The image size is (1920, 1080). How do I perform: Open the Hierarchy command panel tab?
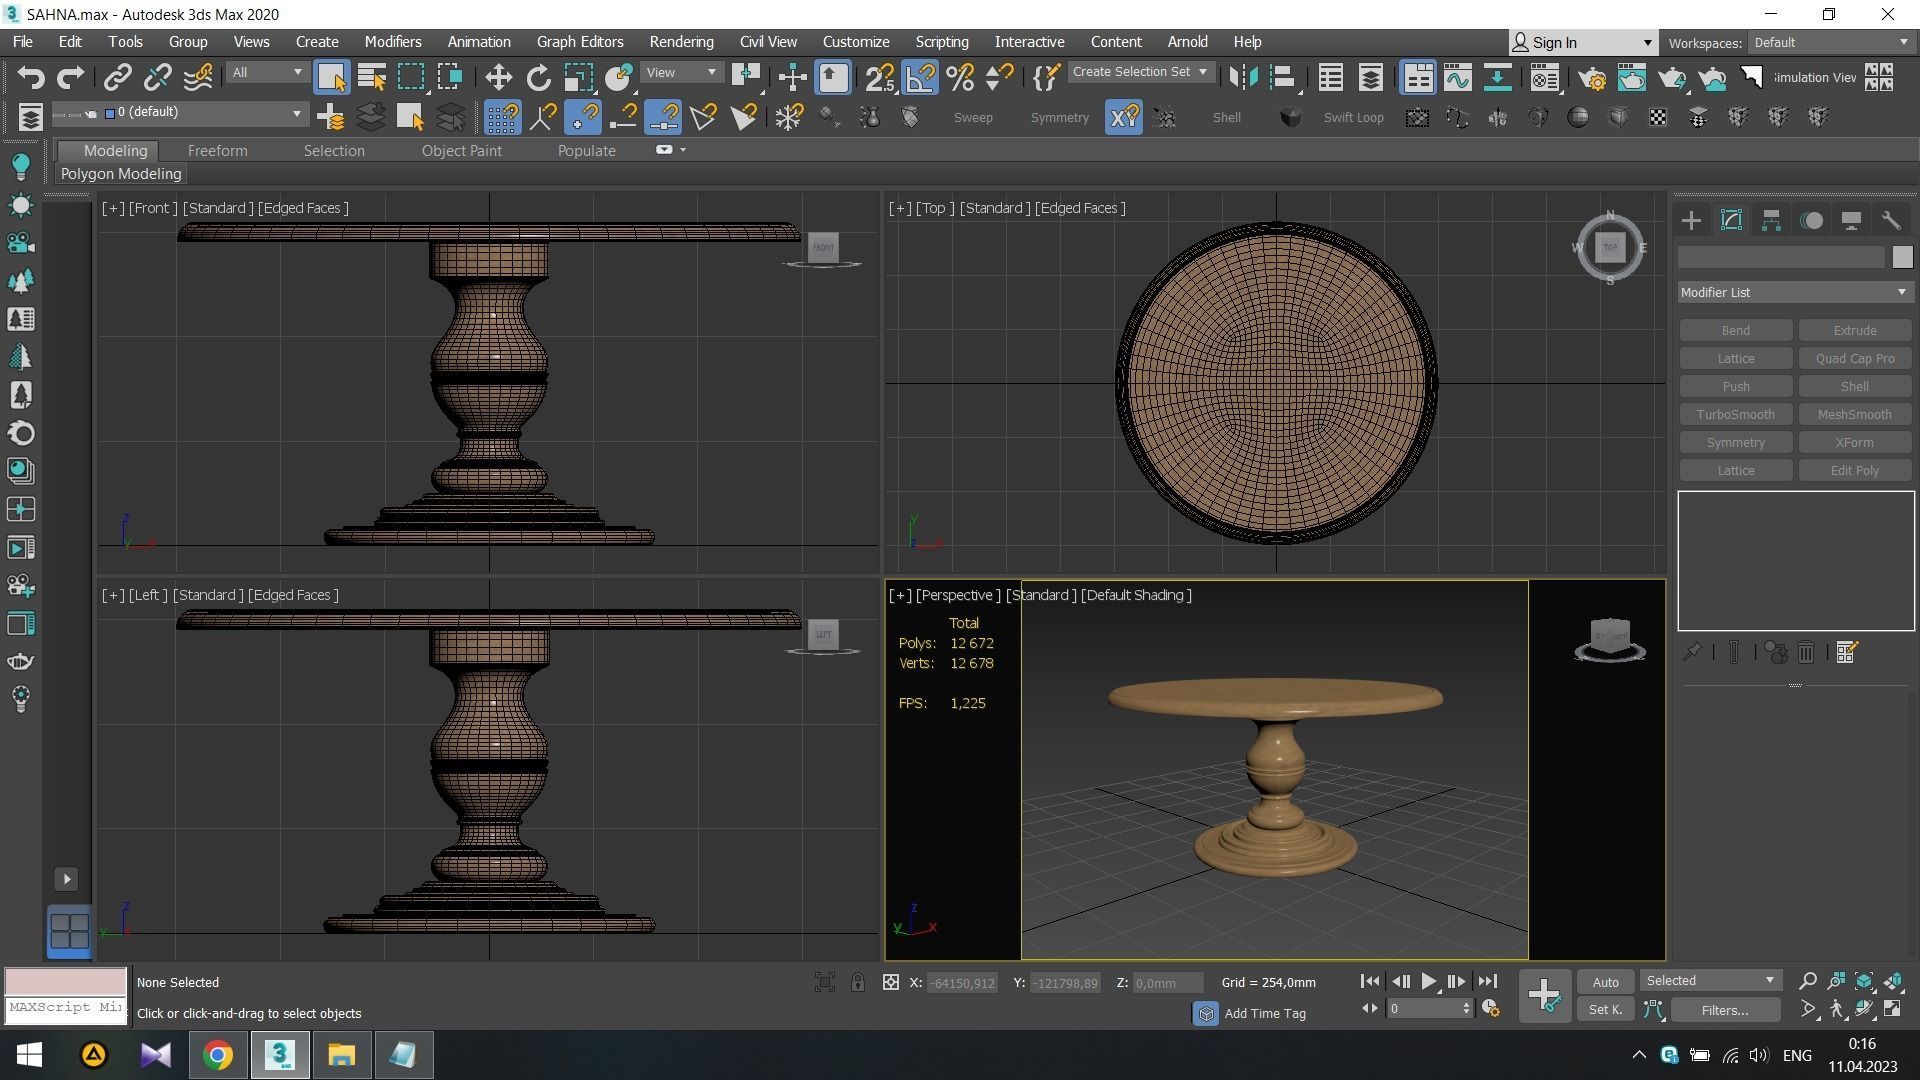click(x=1771, y=221)
